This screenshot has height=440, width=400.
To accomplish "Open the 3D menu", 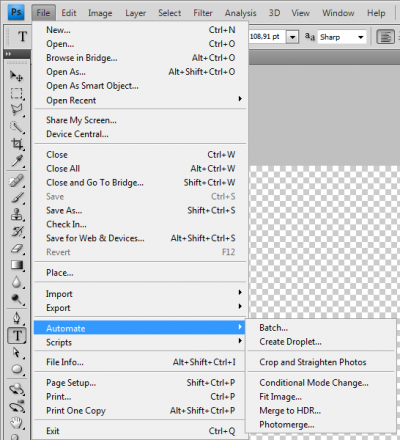I will pos(274,13).
